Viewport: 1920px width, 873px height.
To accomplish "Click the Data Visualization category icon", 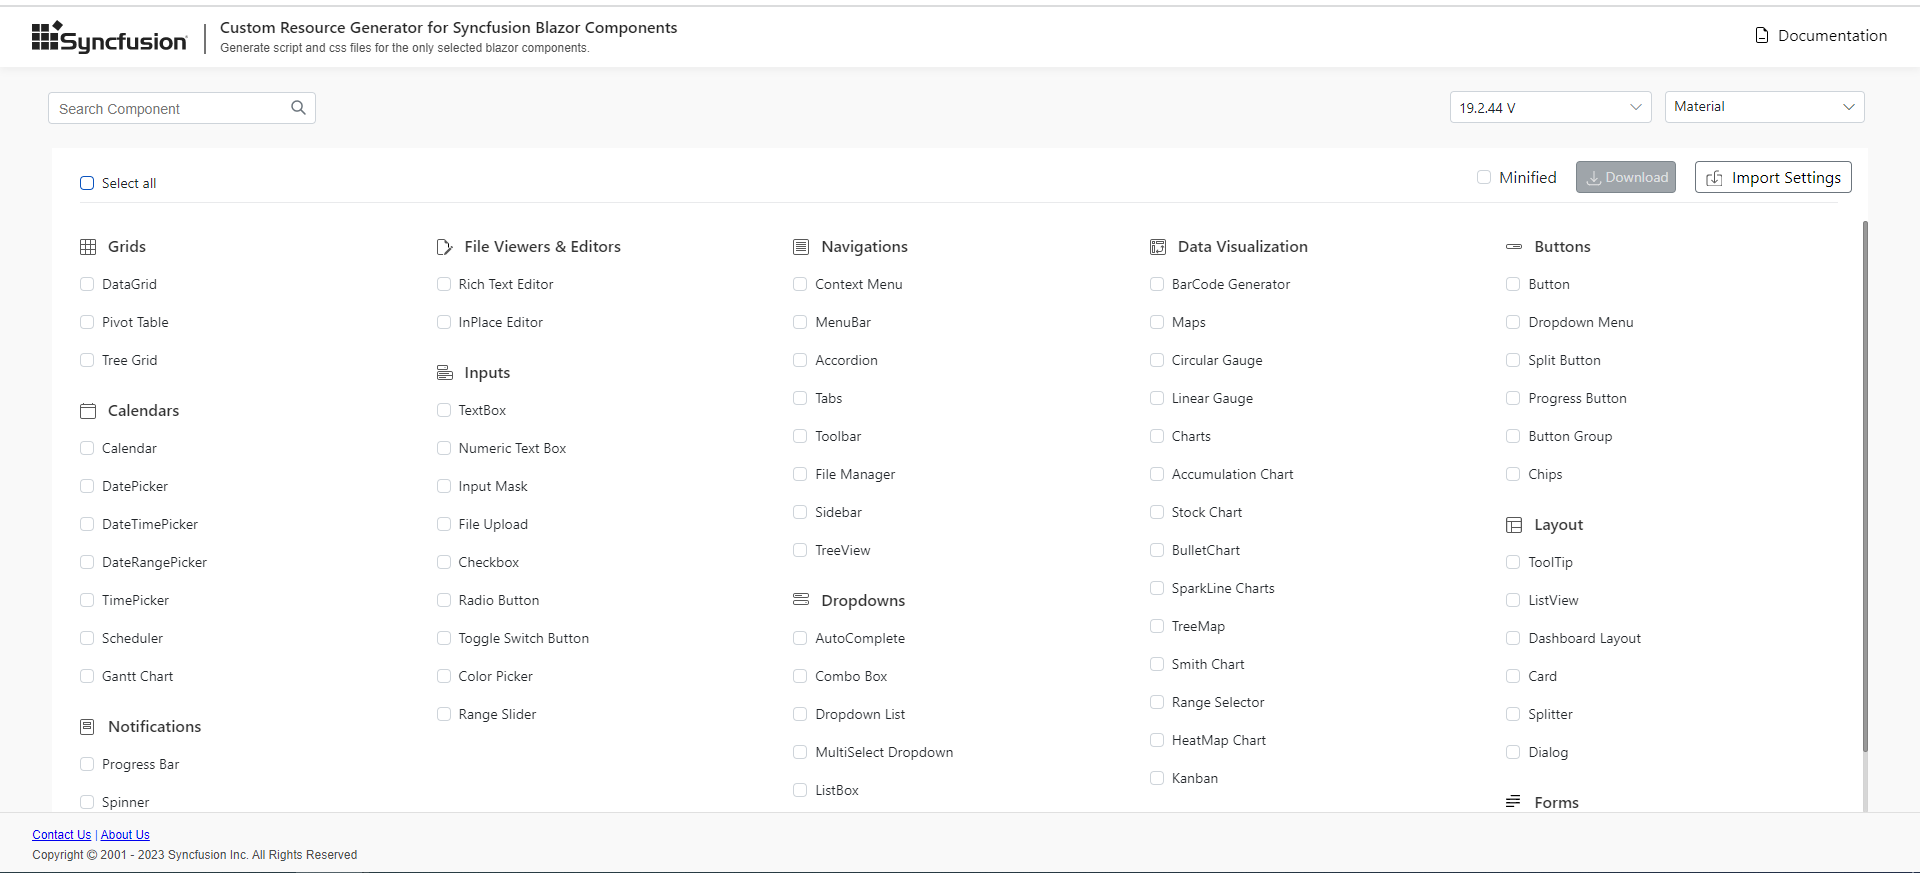I will 1158,247.
